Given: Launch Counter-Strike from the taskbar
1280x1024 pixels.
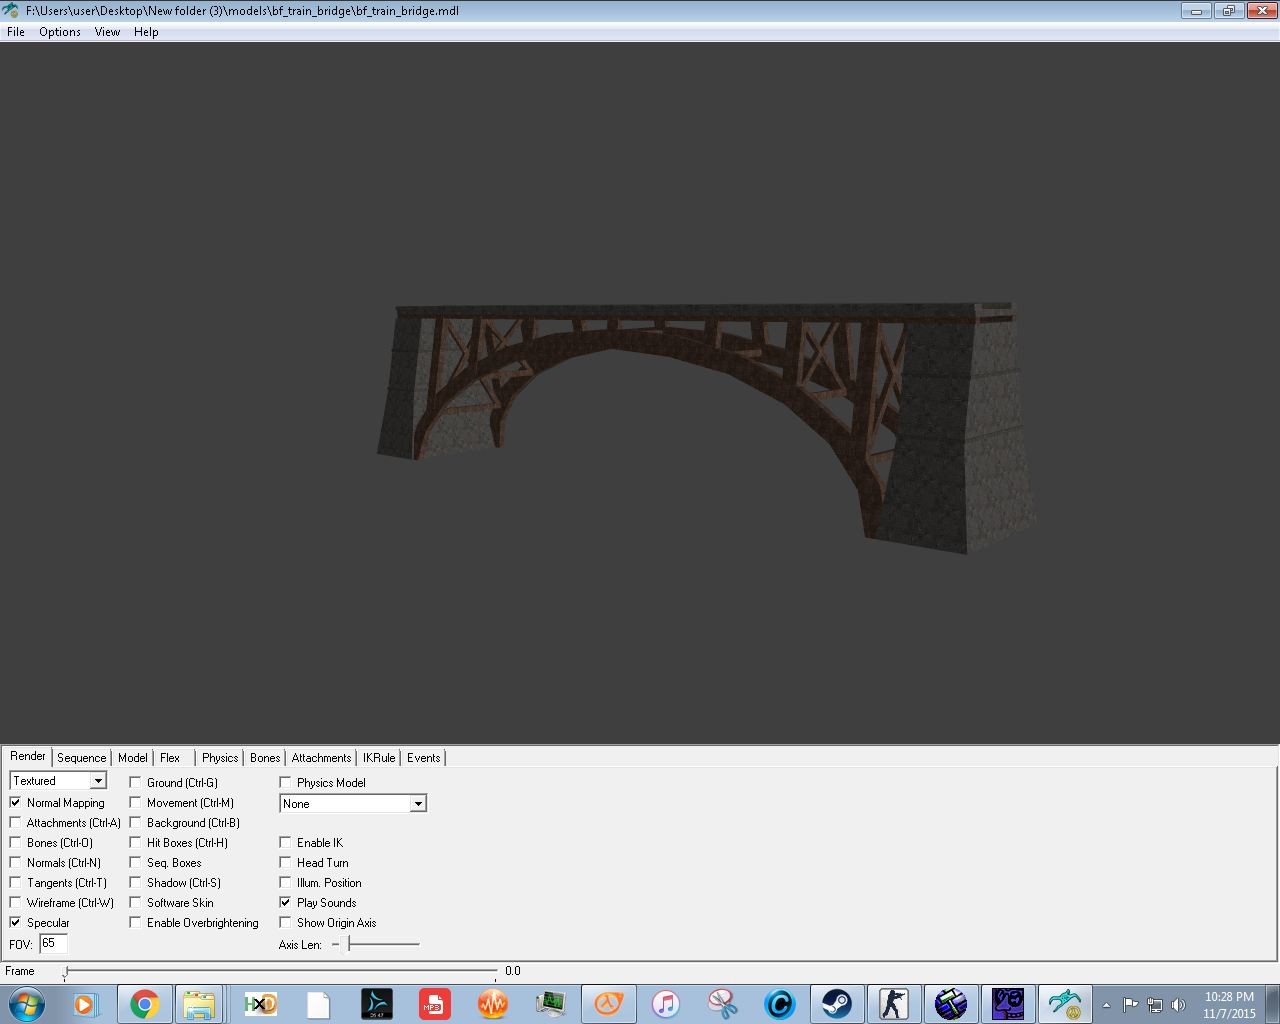Looking at the screenshot, I should point(895,1004).
